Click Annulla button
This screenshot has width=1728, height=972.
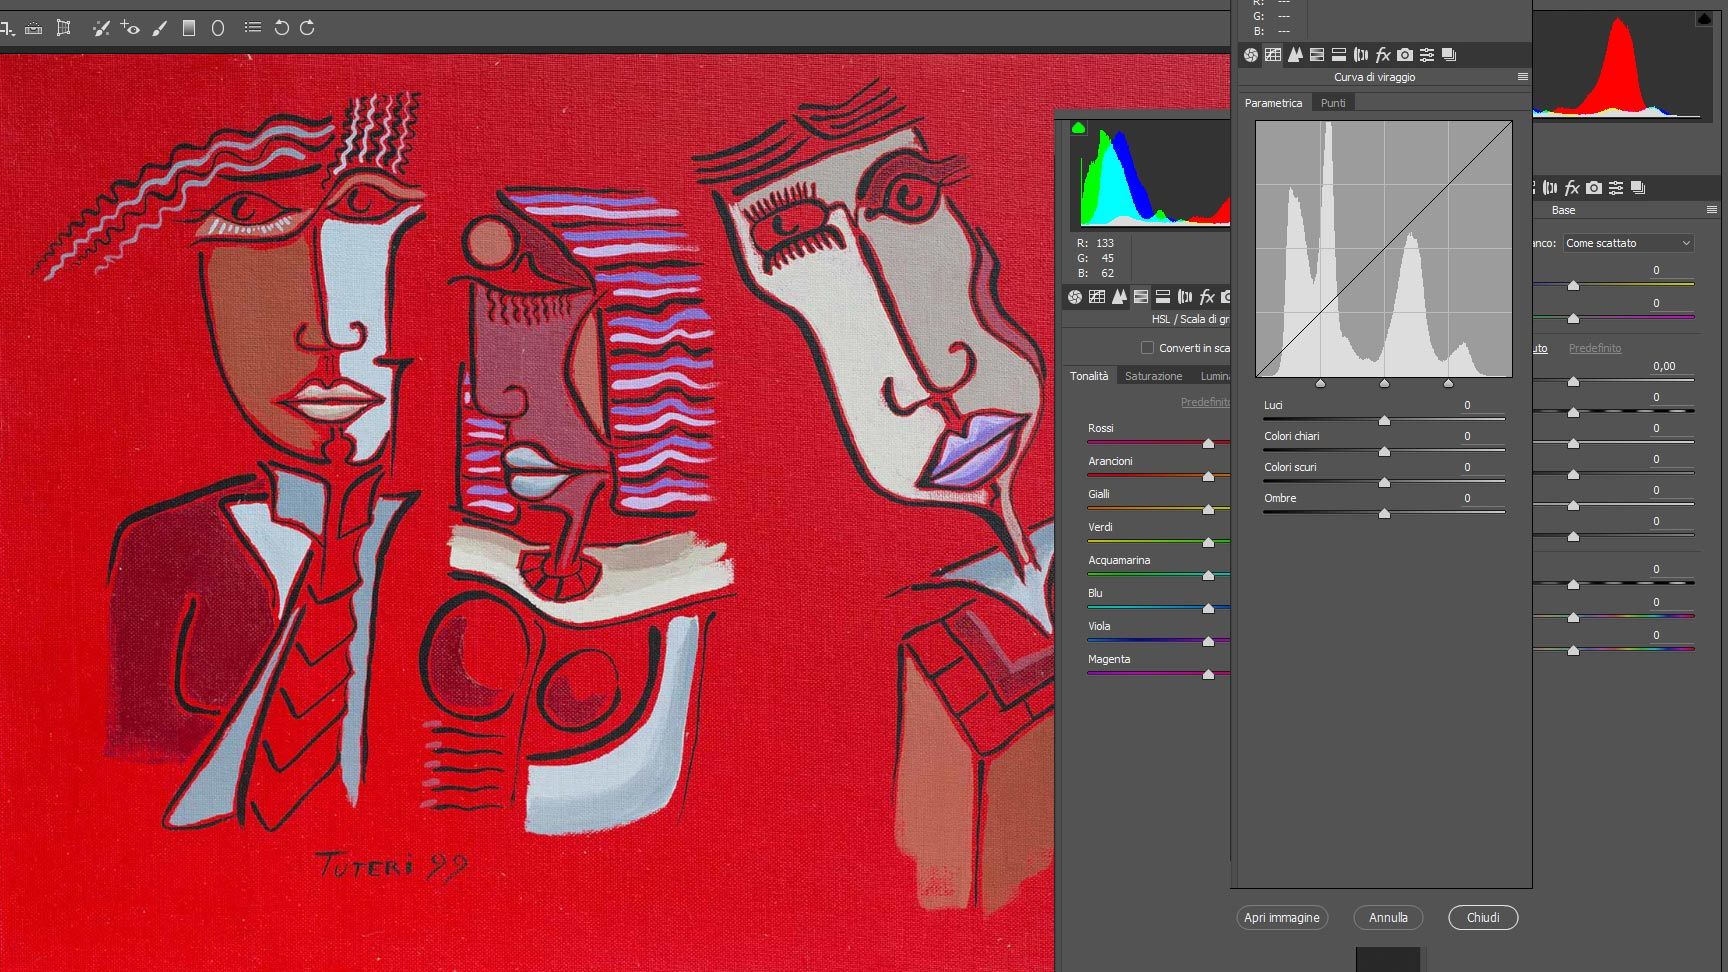click(1388, 917)
